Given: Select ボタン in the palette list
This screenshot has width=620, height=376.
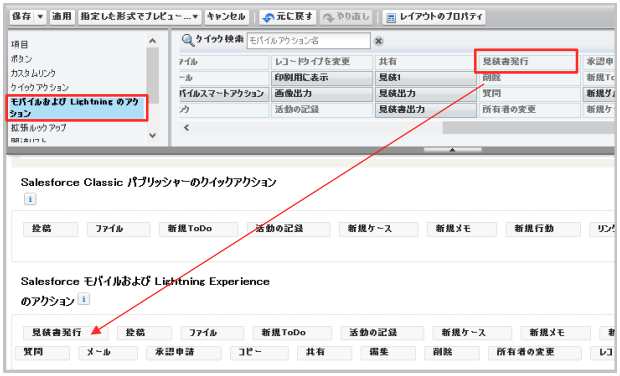Looking at the screenshot, I should click(x=21, y=59).
